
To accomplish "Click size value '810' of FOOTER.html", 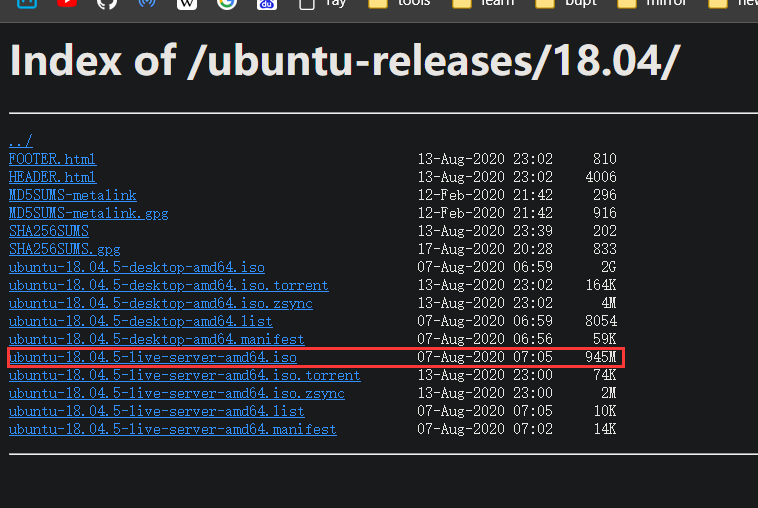I will 605,159.
